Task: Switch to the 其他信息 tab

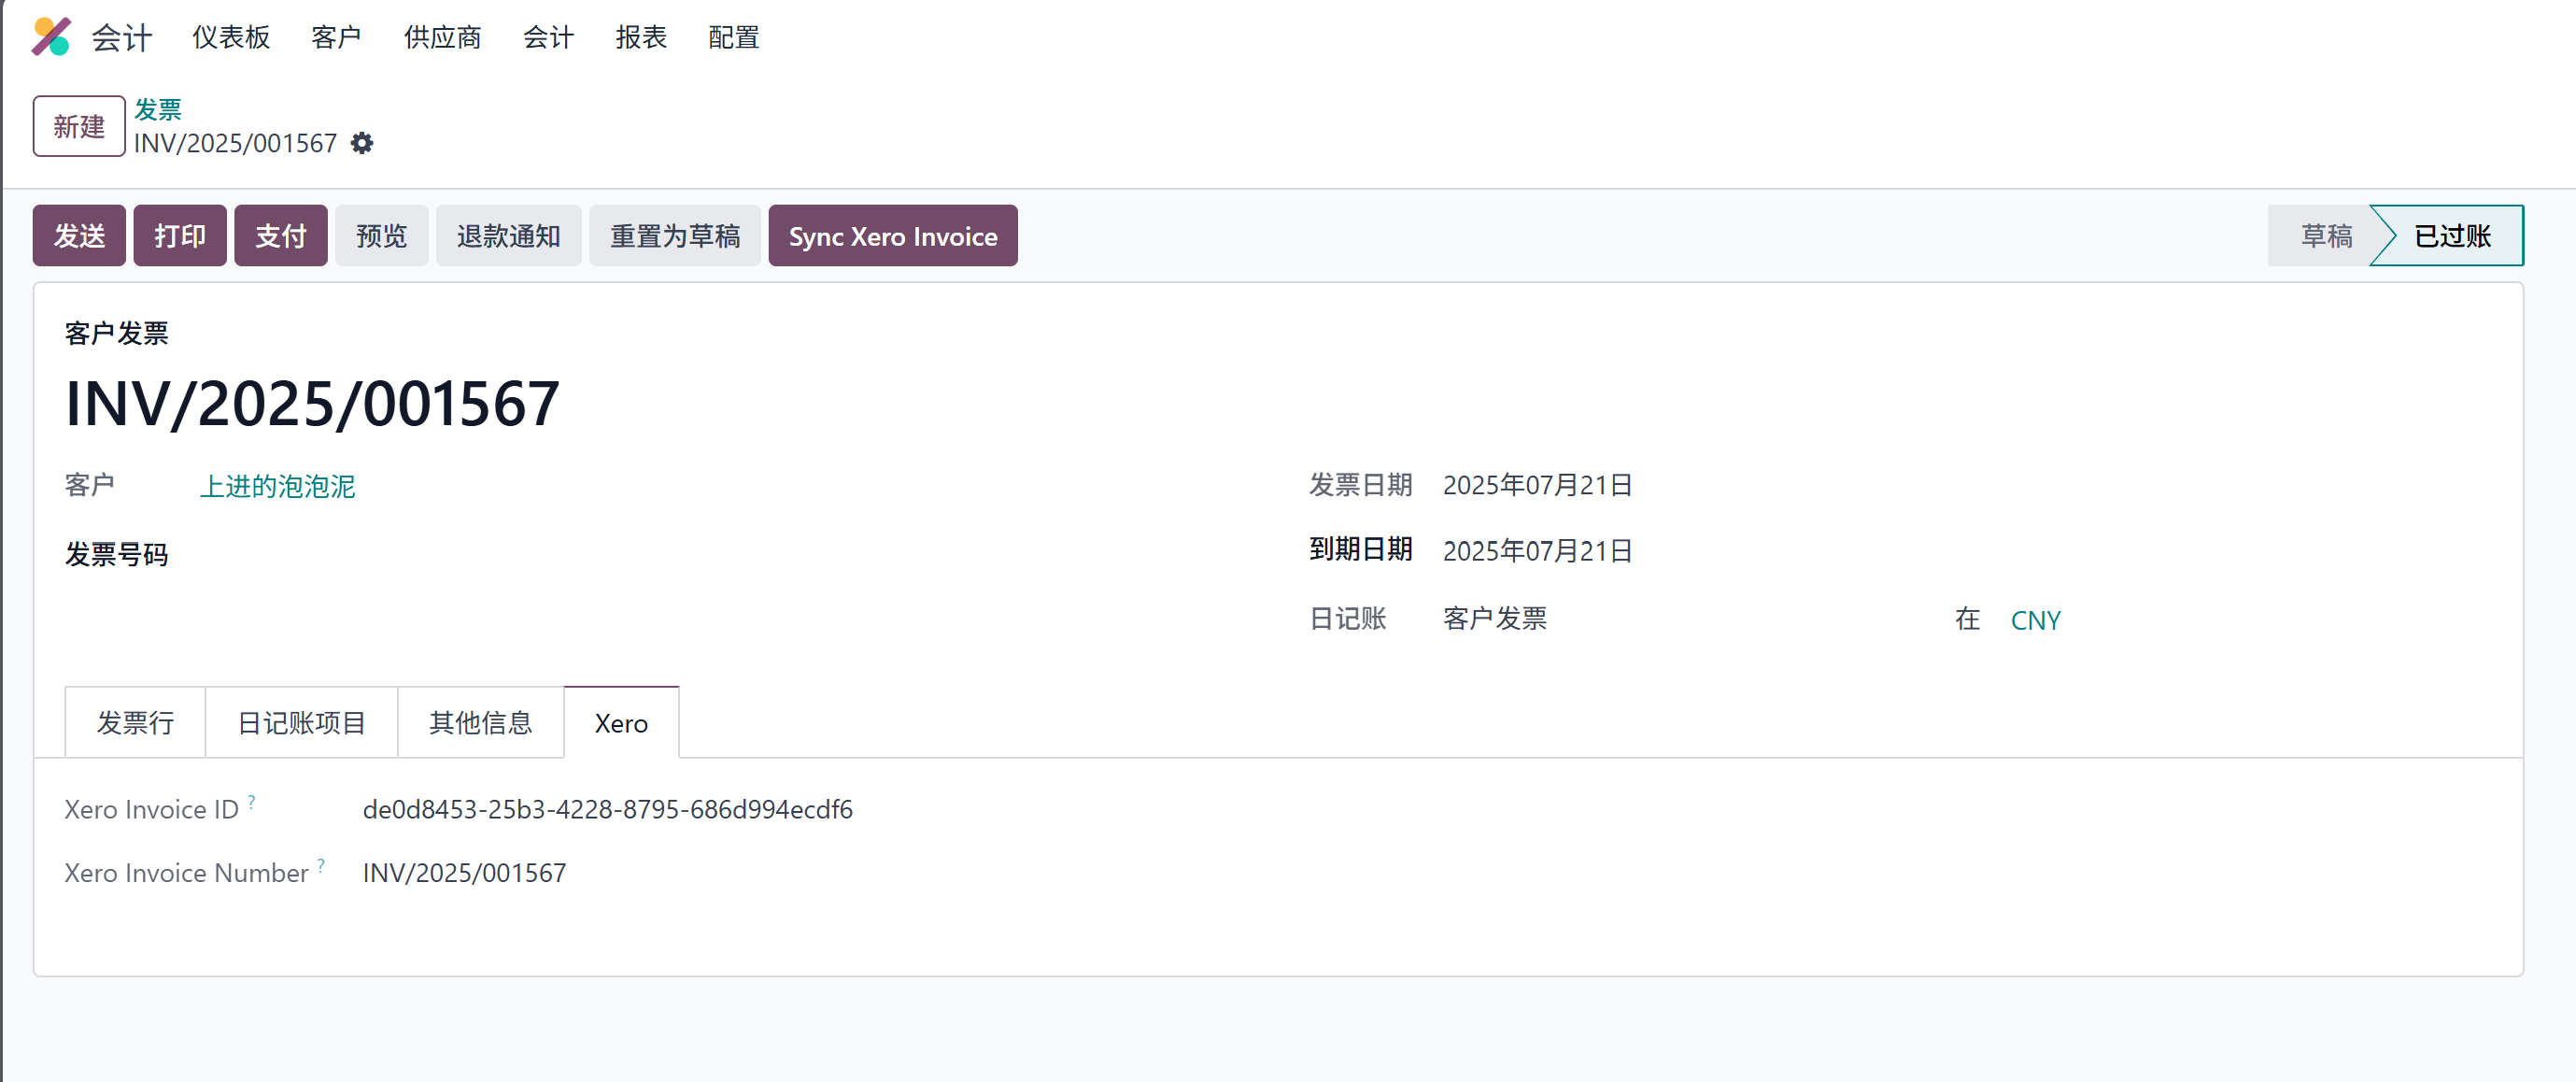Action: (x=481, y=722)
